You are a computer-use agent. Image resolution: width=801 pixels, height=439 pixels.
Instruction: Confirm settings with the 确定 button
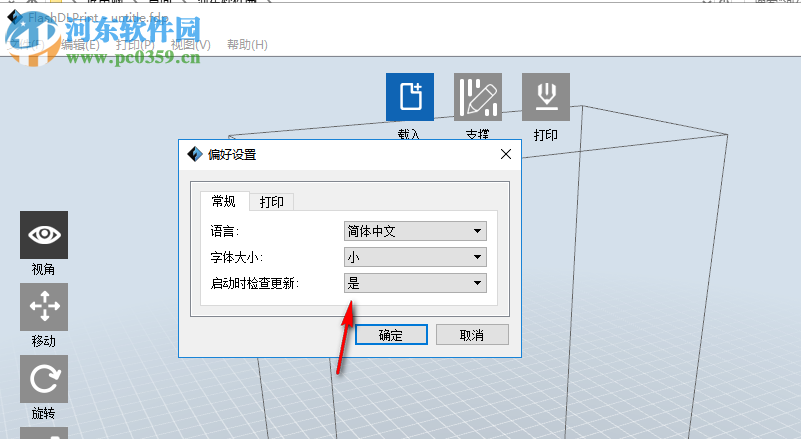tap(391, 335)
